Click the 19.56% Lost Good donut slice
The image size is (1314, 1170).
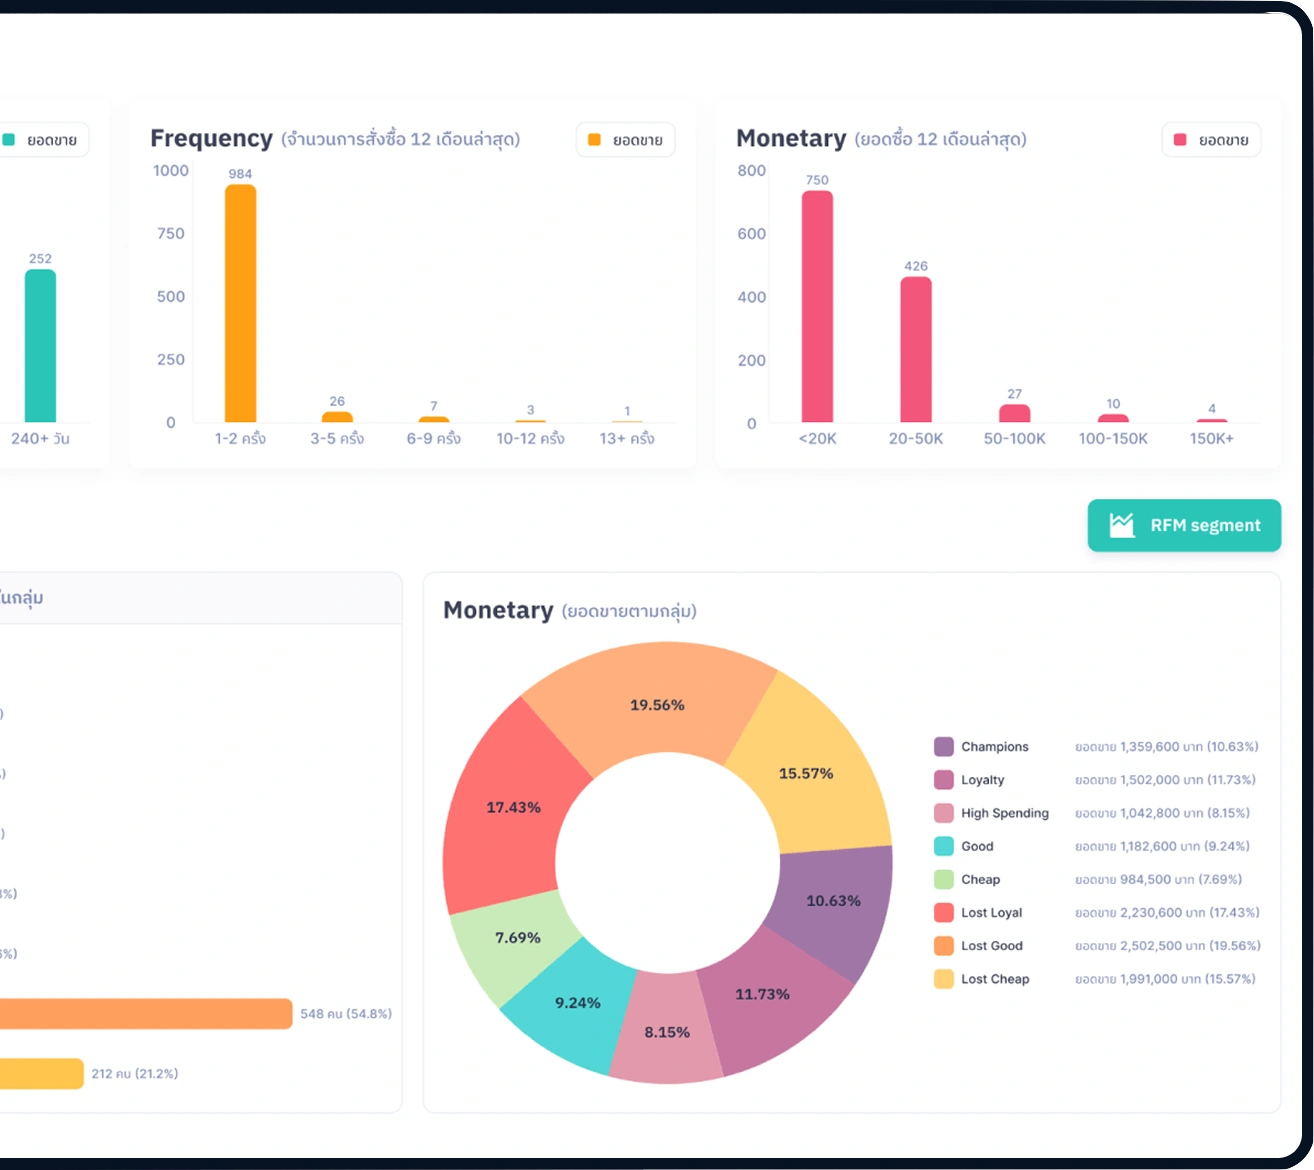tap(657, 705)
